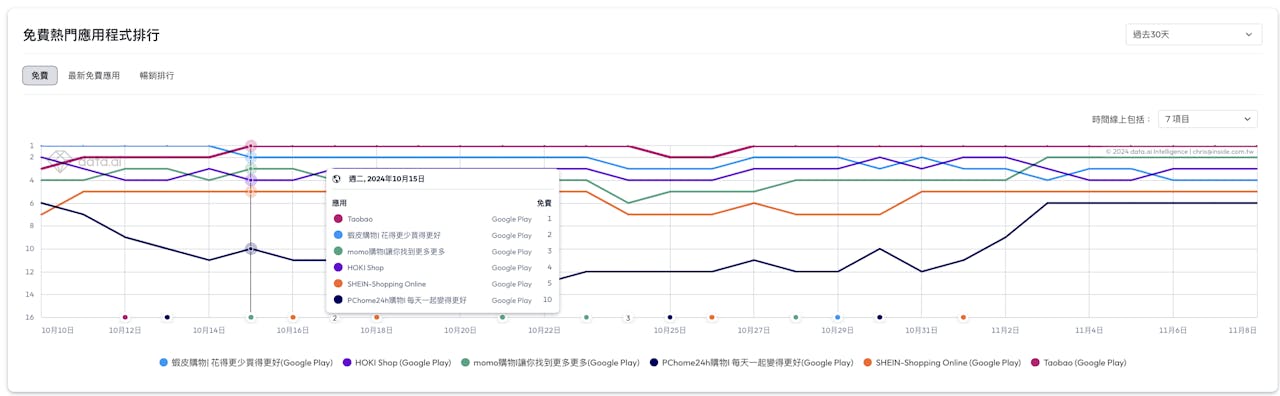This screenshot has width=1280, height=396.
Task: Click the event marker numbered 2 on timeline
Action: click(335, 318)
